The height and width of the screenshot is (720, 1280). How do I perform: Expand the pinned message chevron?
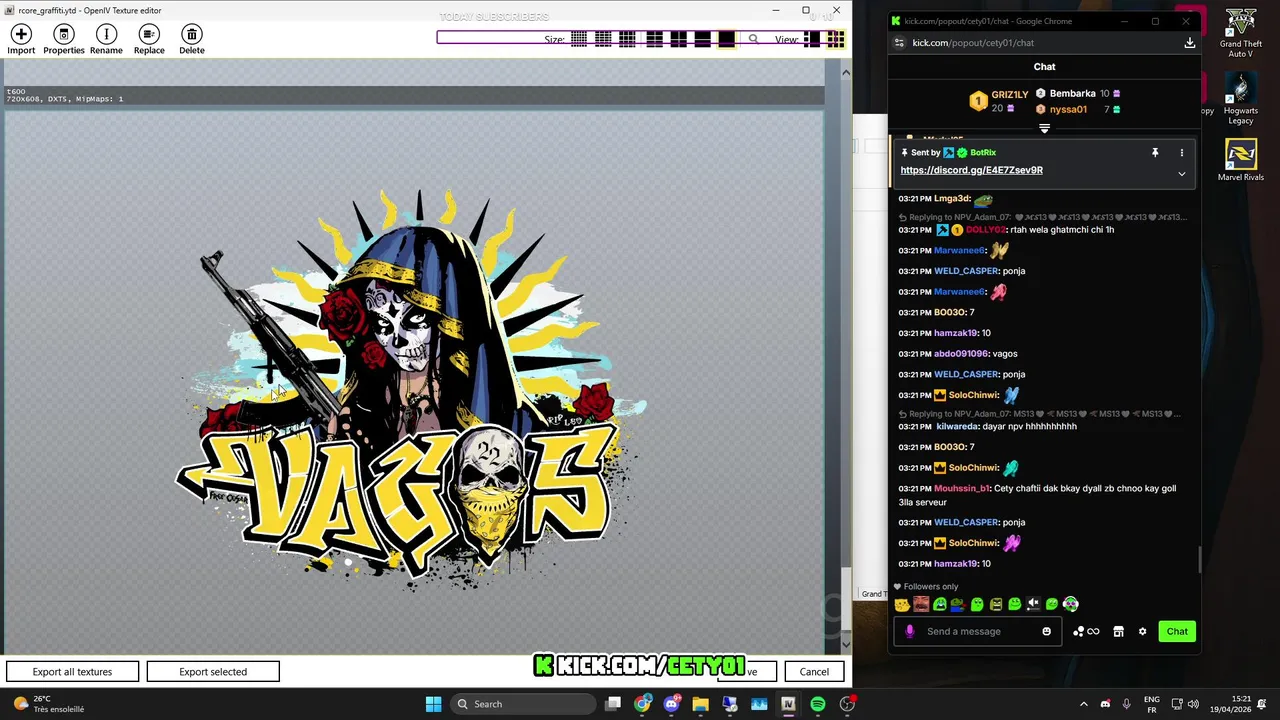point(1181,174)
